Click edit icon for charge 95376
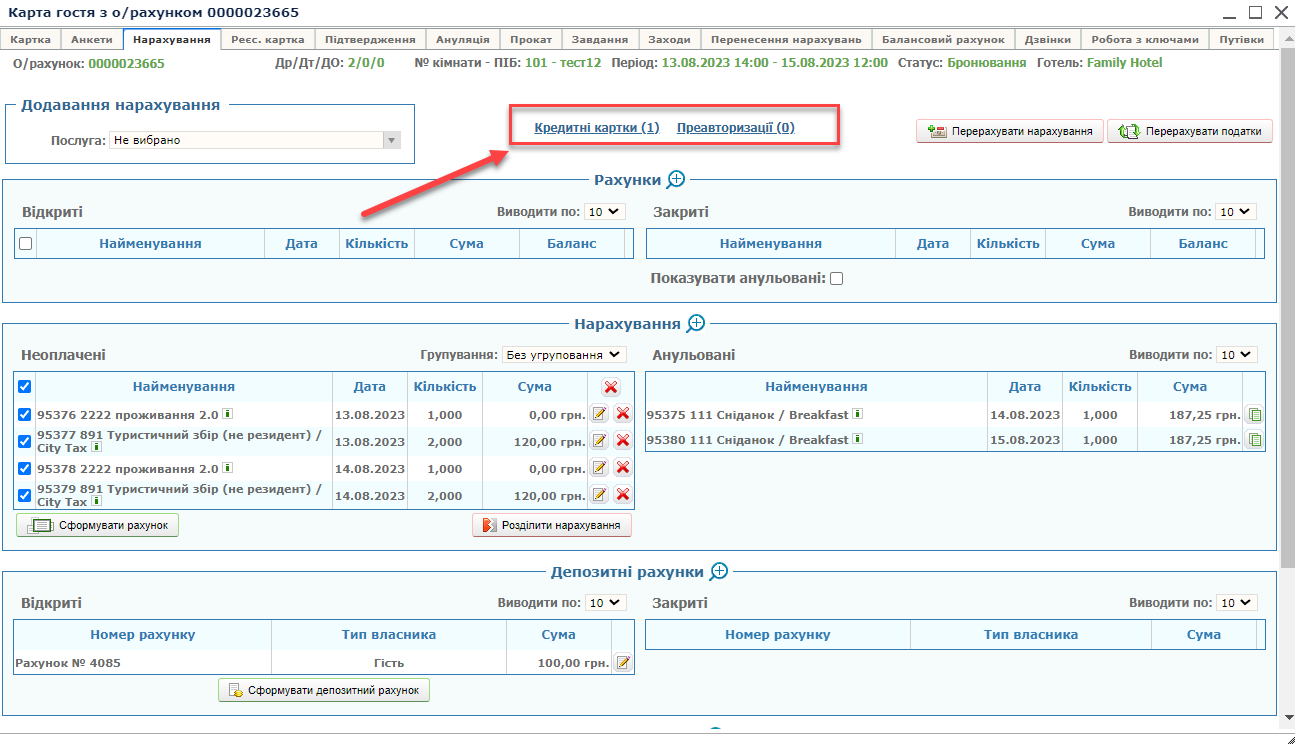This screenshot has width=1295, height=747. 599,414
